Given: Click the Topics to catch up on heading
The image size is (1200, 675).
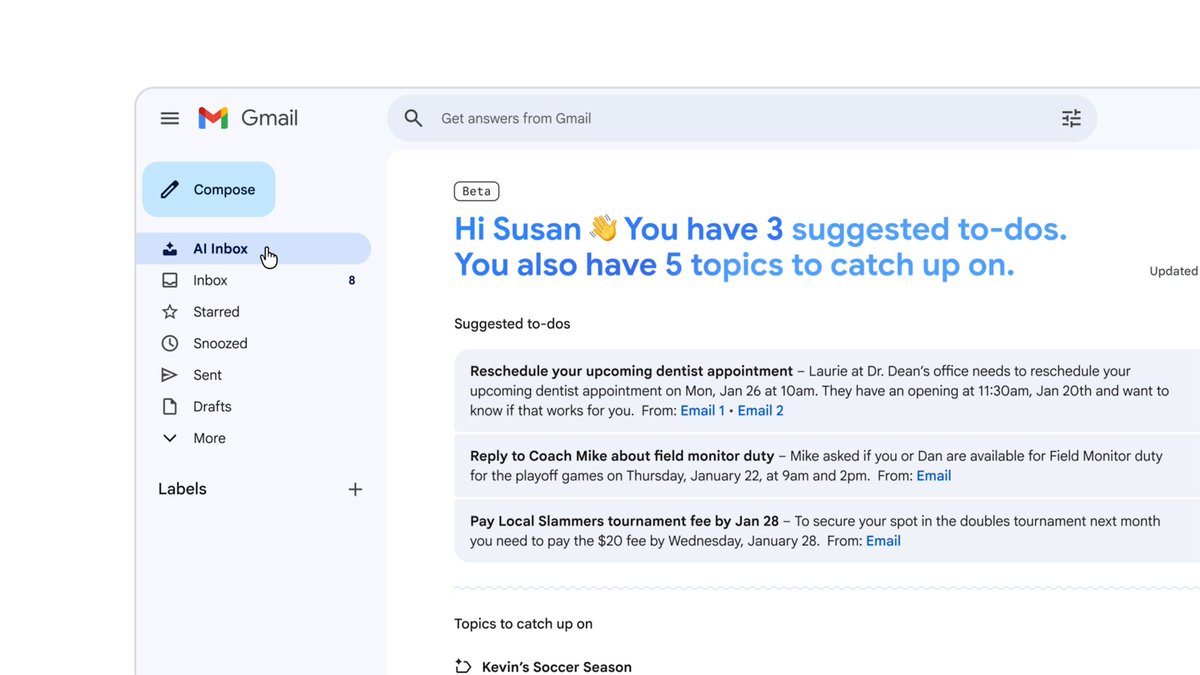Looking at the screenshot, I should pos(523,624).
